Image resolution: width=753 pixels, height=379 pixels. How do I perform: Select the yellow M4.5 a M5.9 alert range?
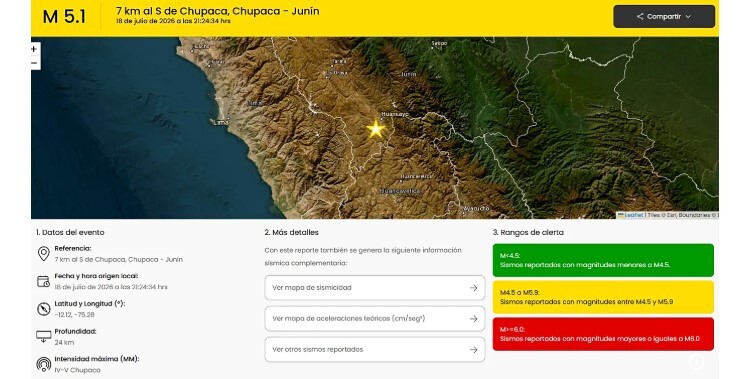coord(603,297)
